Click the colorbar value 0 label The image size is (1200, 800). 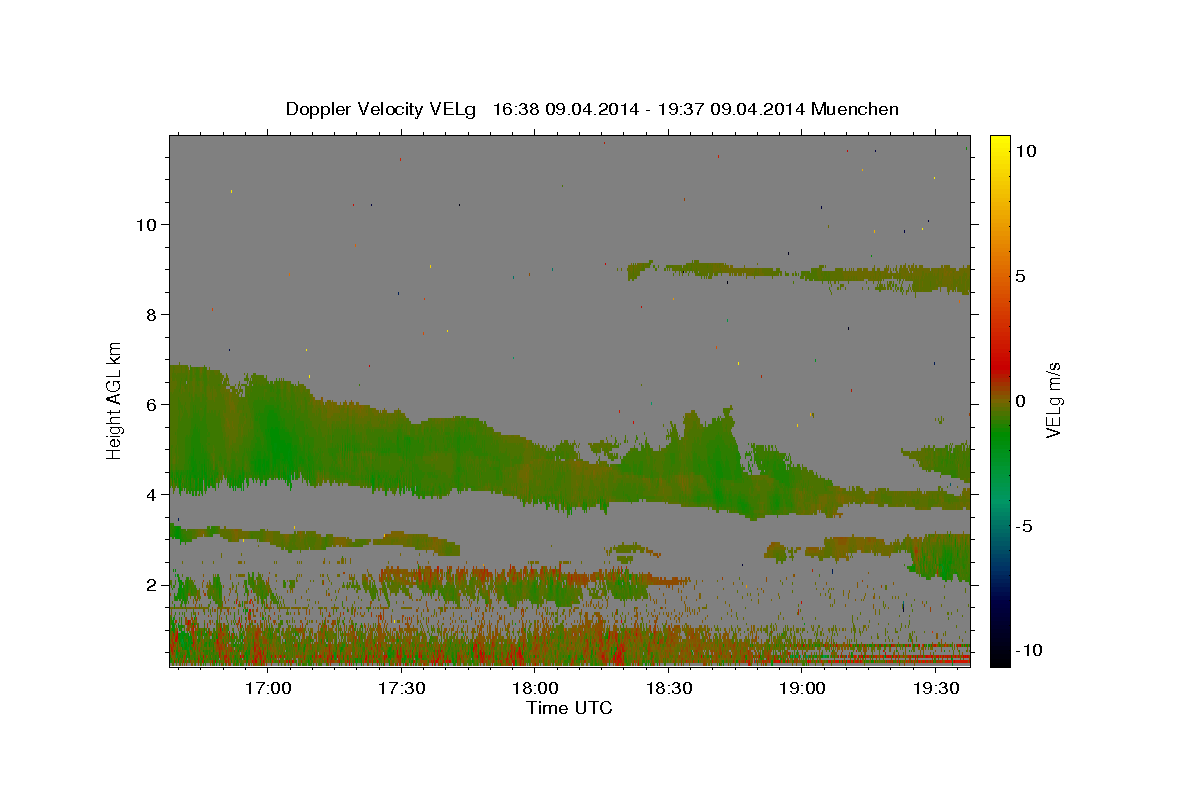pos(1020,401)
